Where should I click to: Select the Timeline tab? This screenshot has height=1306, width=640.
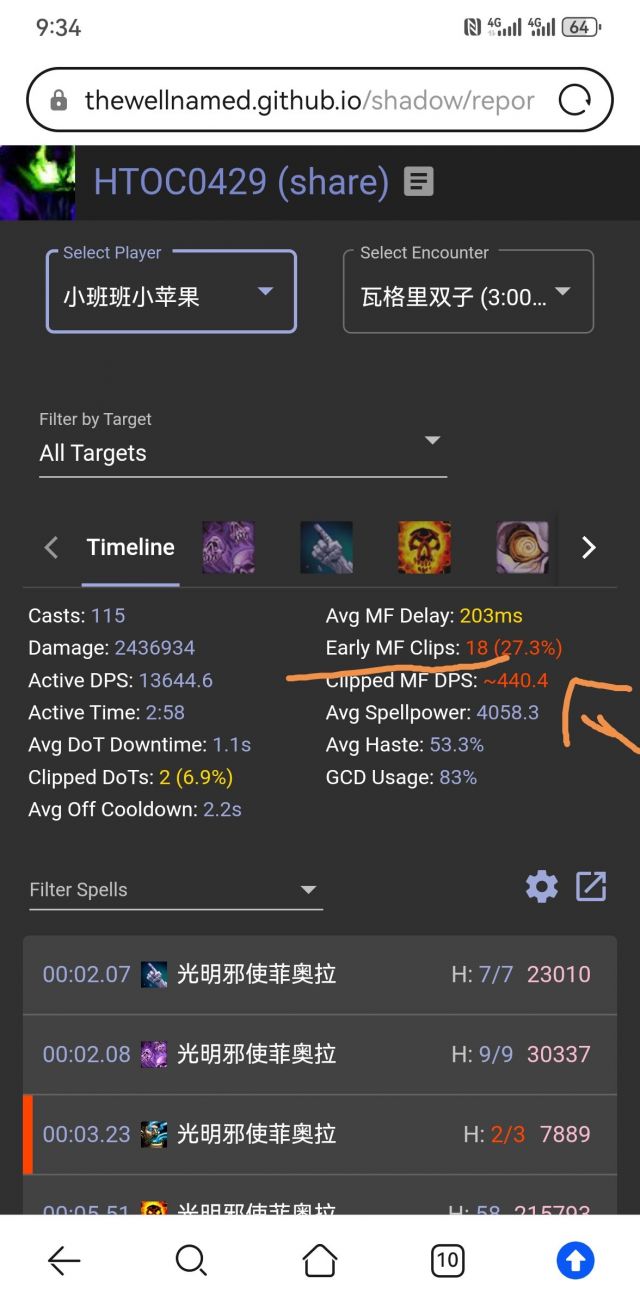point(131,548)
